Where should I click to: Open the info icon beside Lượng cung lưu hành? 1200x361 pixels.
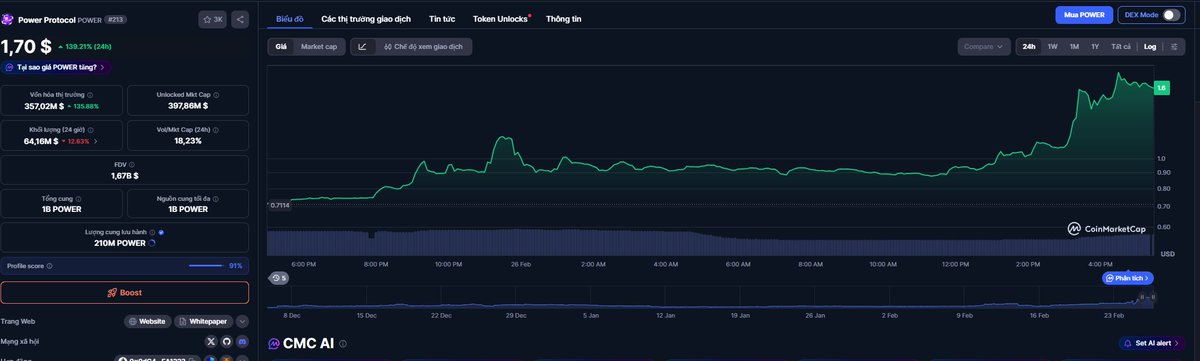pos(152,232)
